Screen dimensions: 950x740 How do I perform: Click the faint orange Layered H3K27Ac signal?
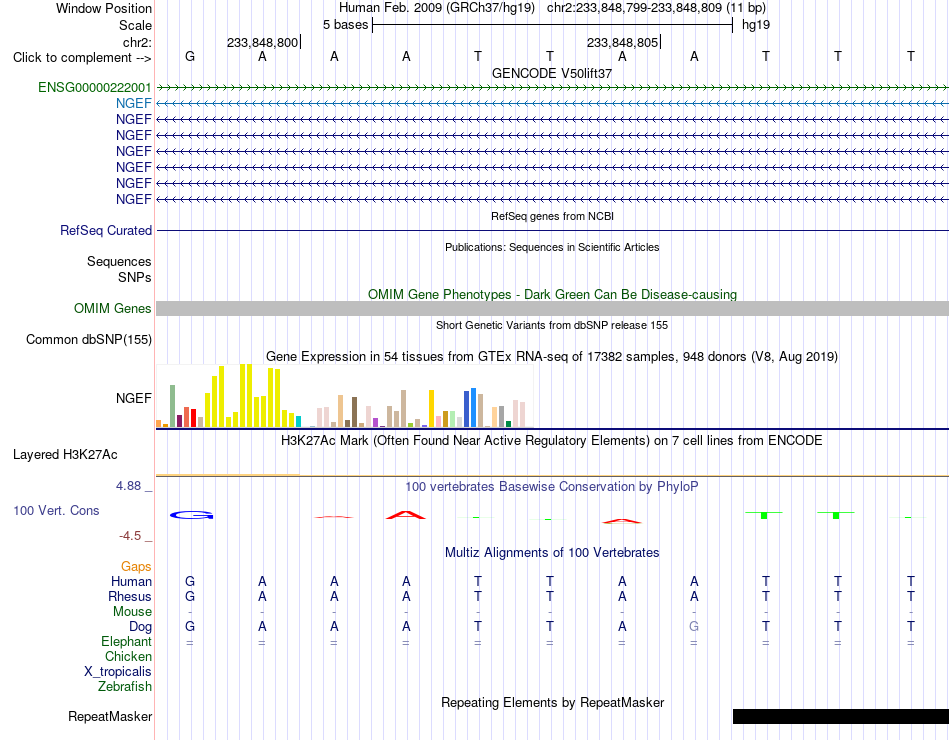[228, 475]
